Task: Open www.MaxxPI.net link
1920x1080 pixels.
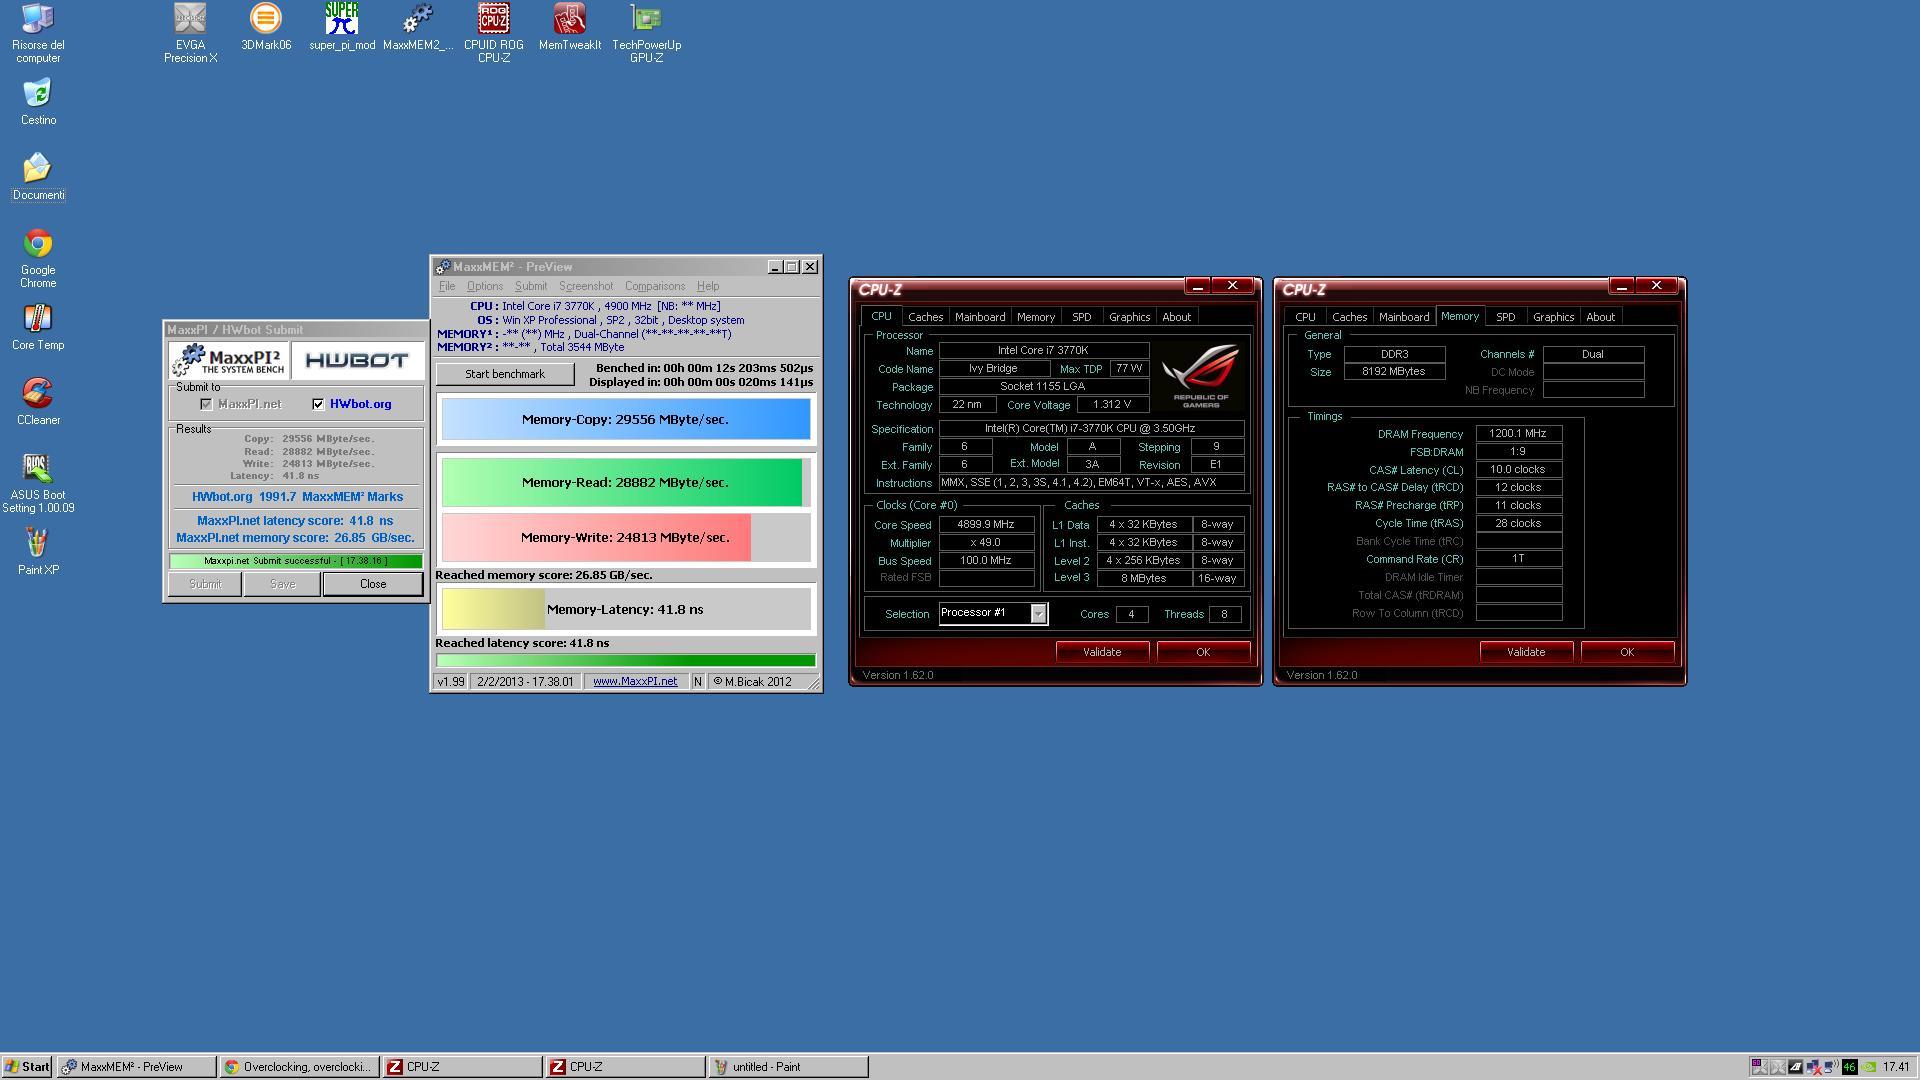Action: point(635,682)
